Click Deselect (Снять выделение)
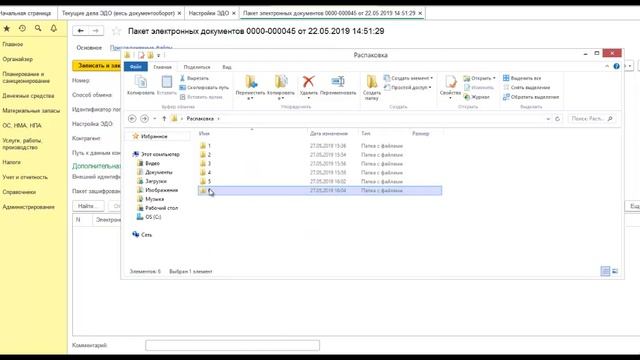 click(x=527, y=87)
